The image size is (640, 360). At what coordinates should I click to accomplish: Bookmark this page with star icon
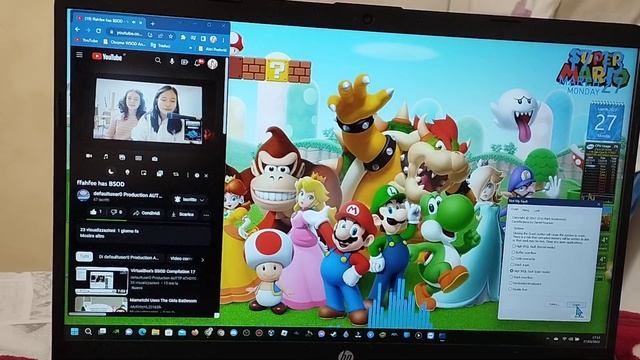(x=171, y=36)
